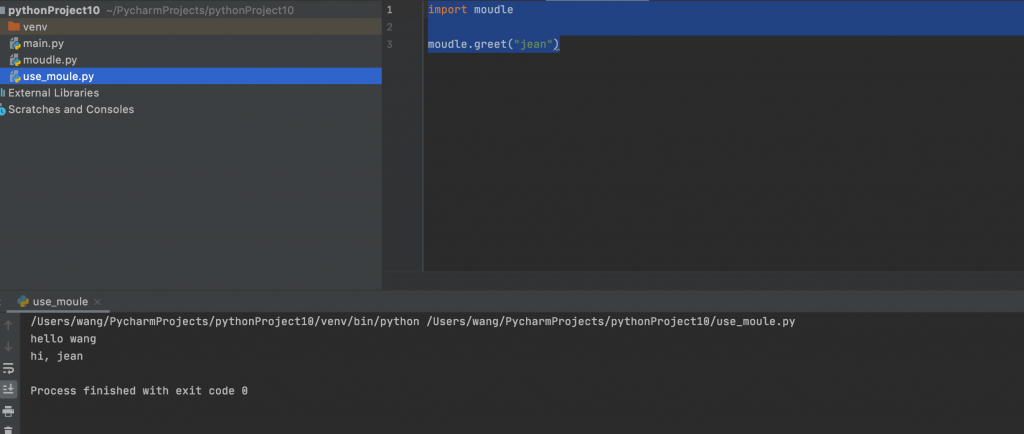Open moudle.py from the project tree

point(191,60)
